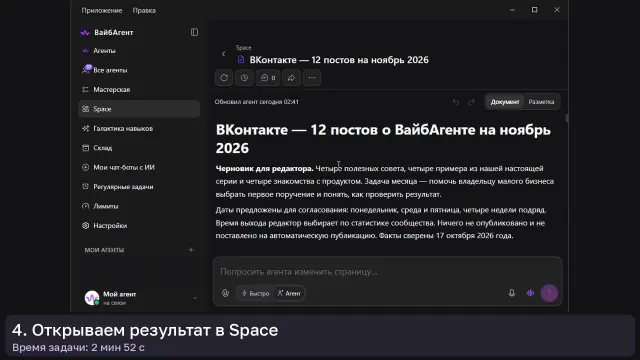The height and width of the screenshot is (360, 640).
Task: Collapse the sidebar panel icon
Action: (x=194, y=32)
